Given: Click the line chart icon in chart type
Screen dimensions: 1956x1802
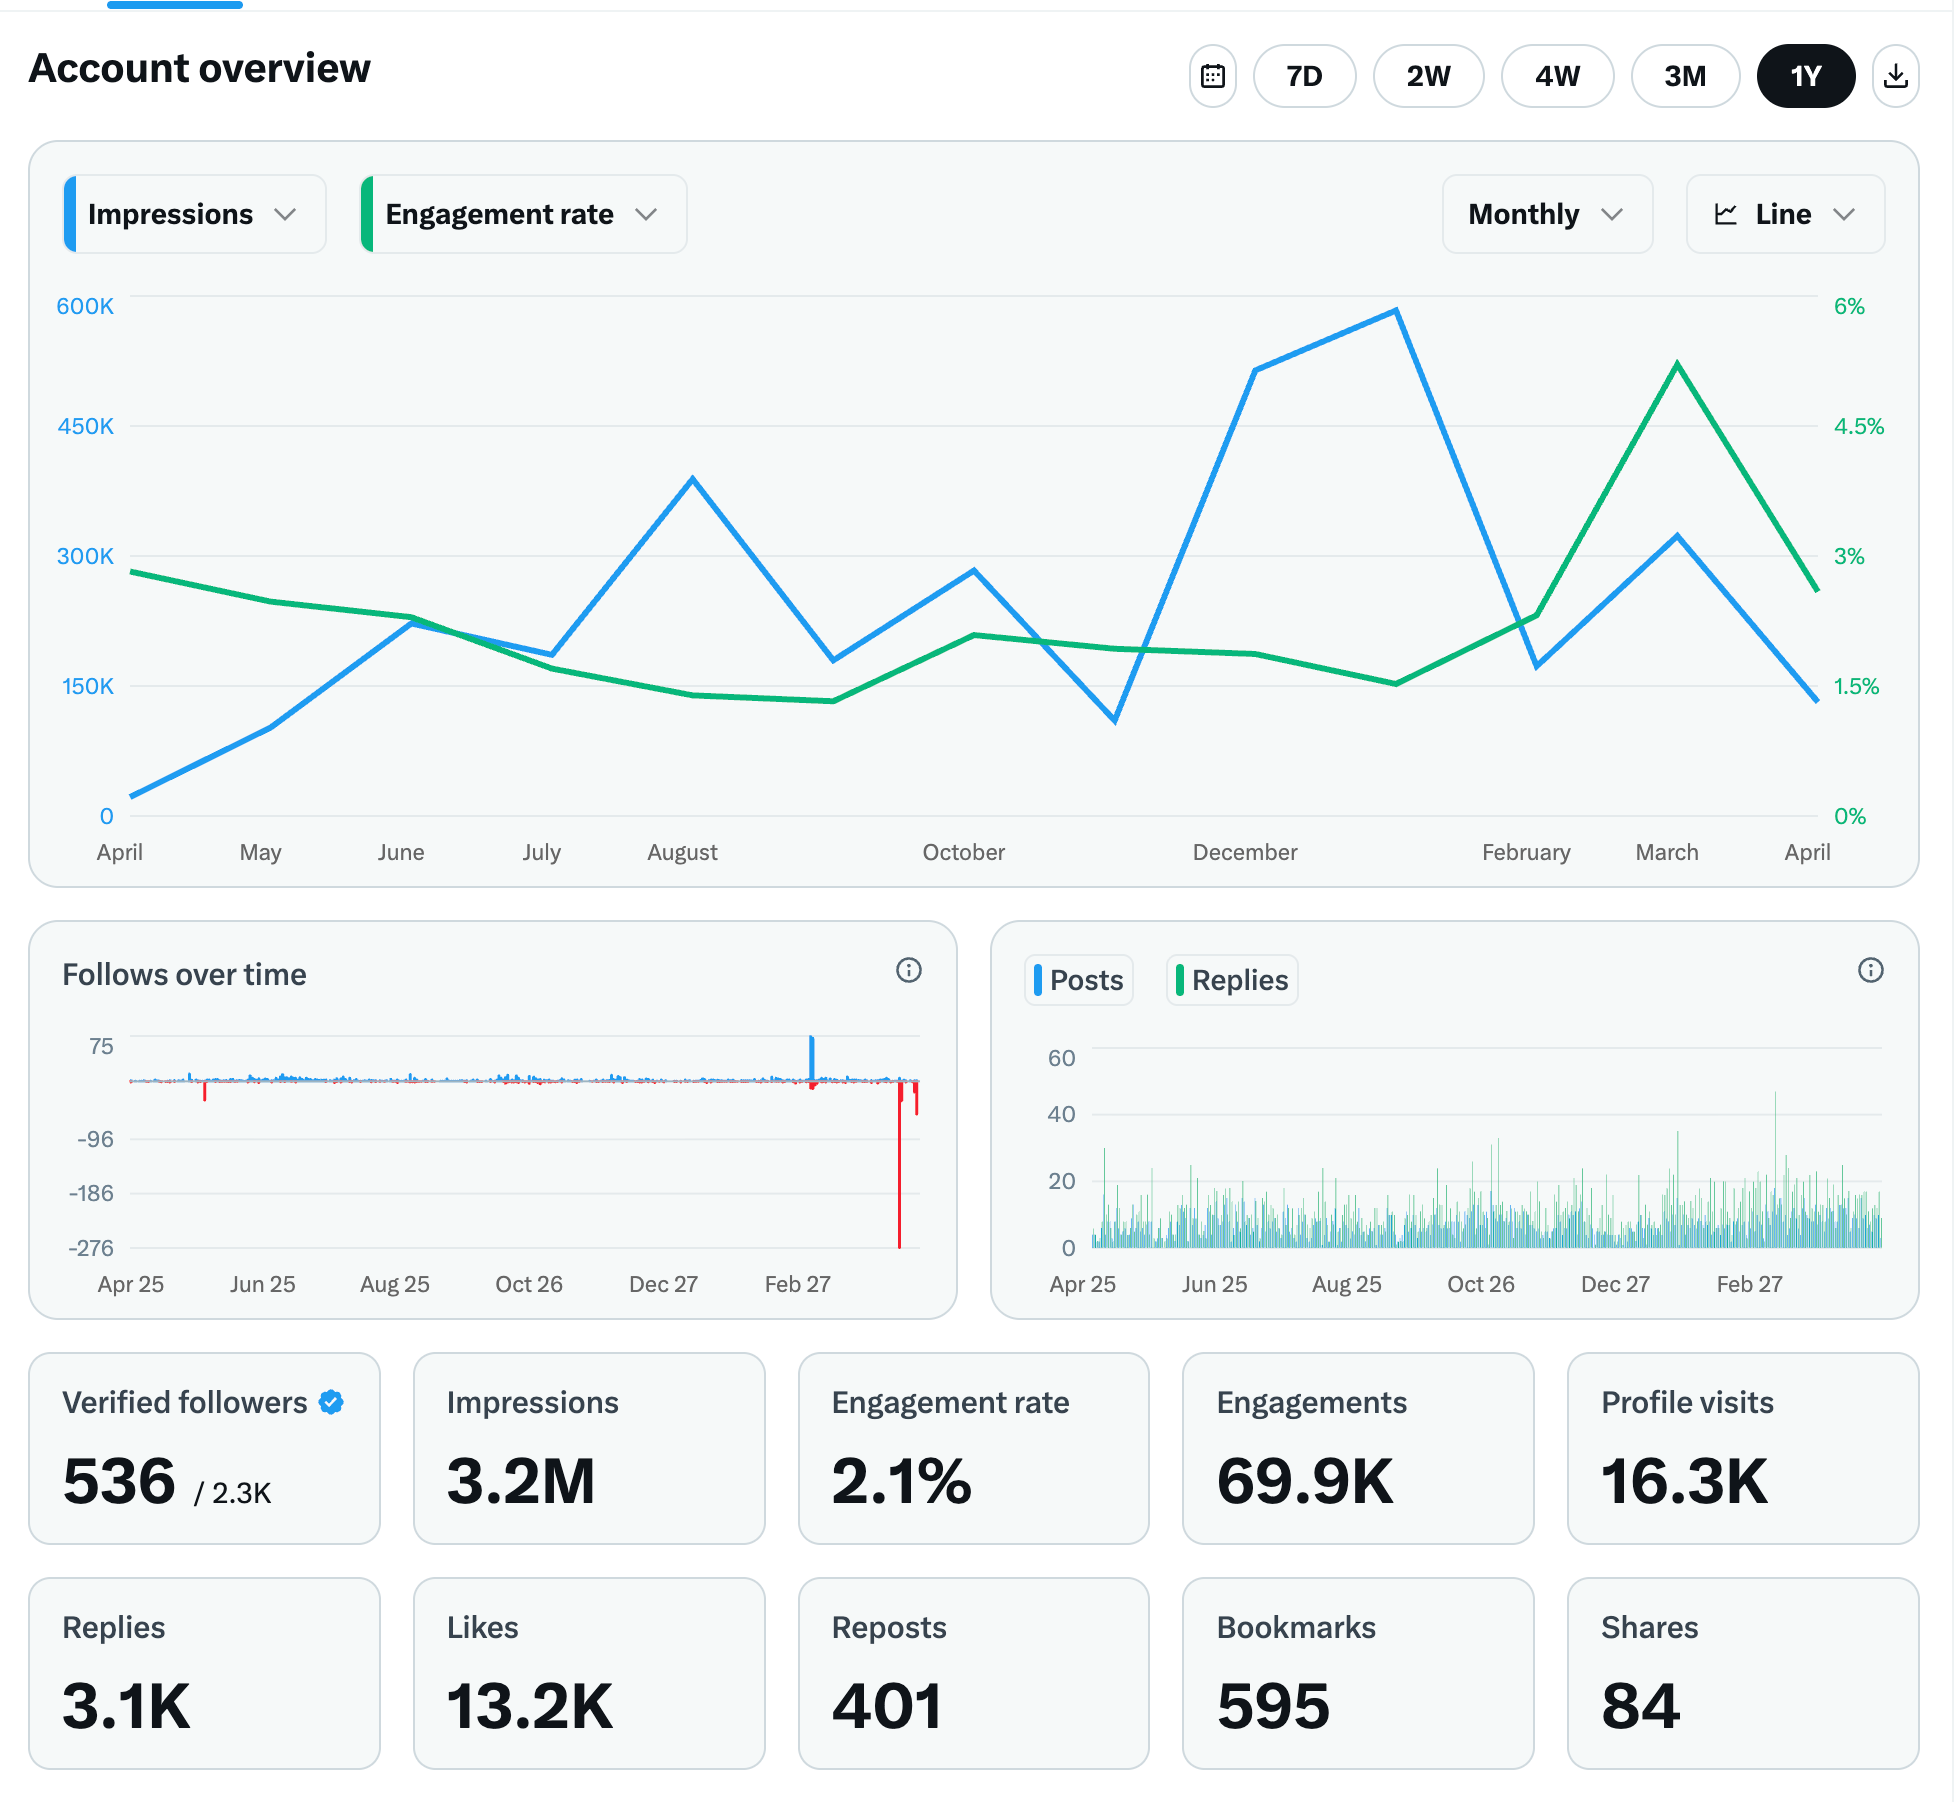Looking at the screenshot, I should 1726,214.
